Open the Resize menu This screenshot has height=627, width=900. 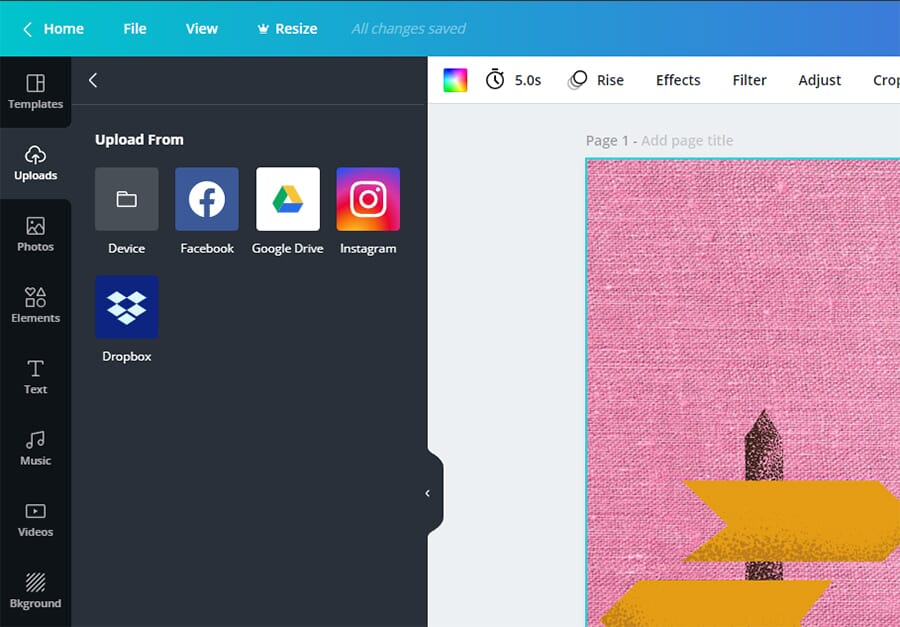click(287, 29)
